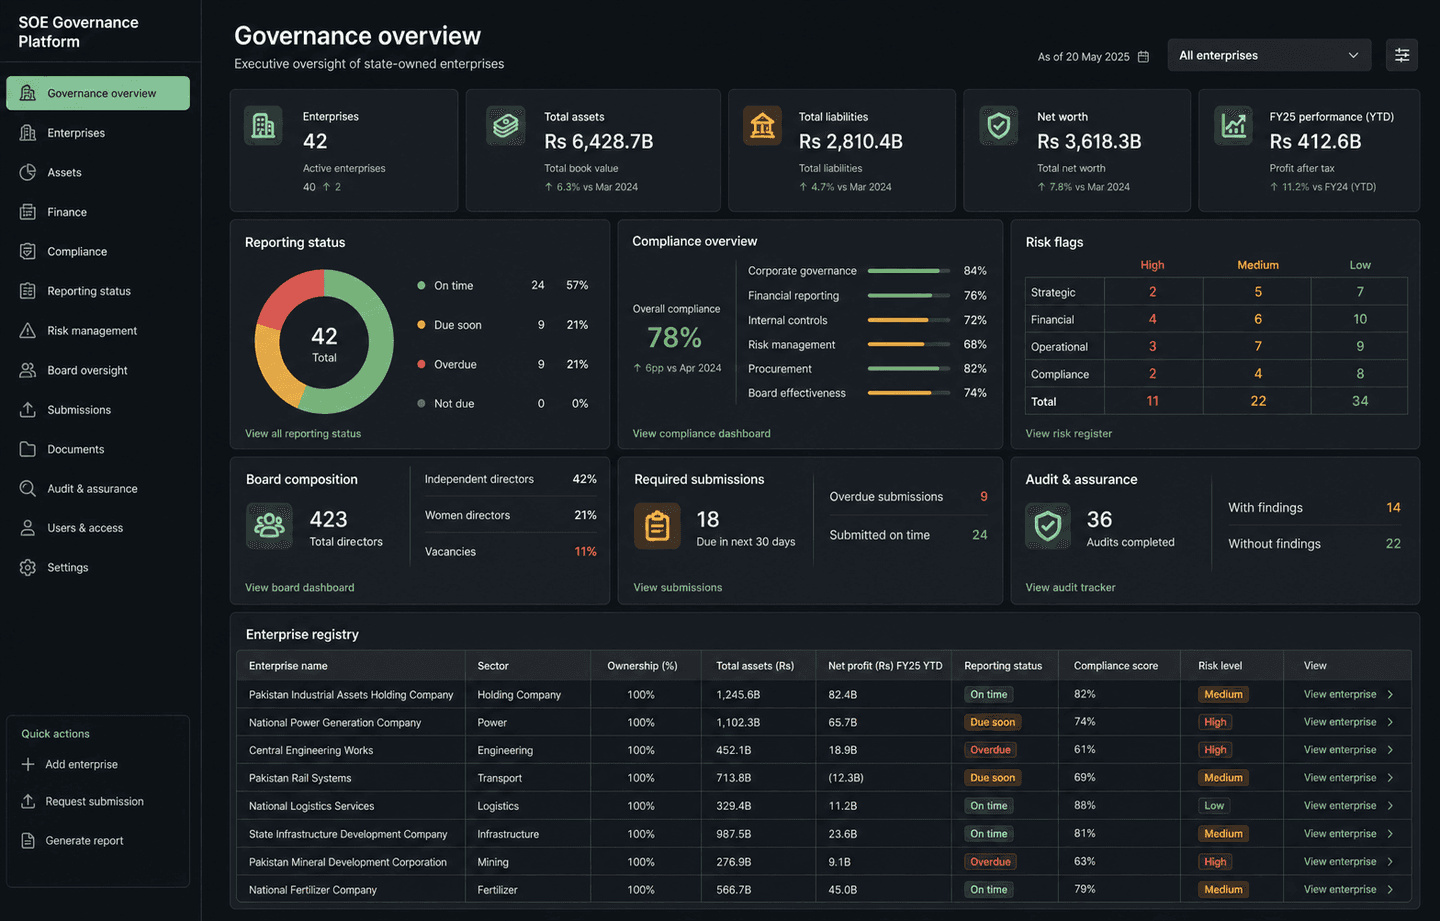Image resolution: width=1440 pixels, height=921 pixels.
Task: Click the Board effectiveness progress bar
Action: [x=909, y=393]
